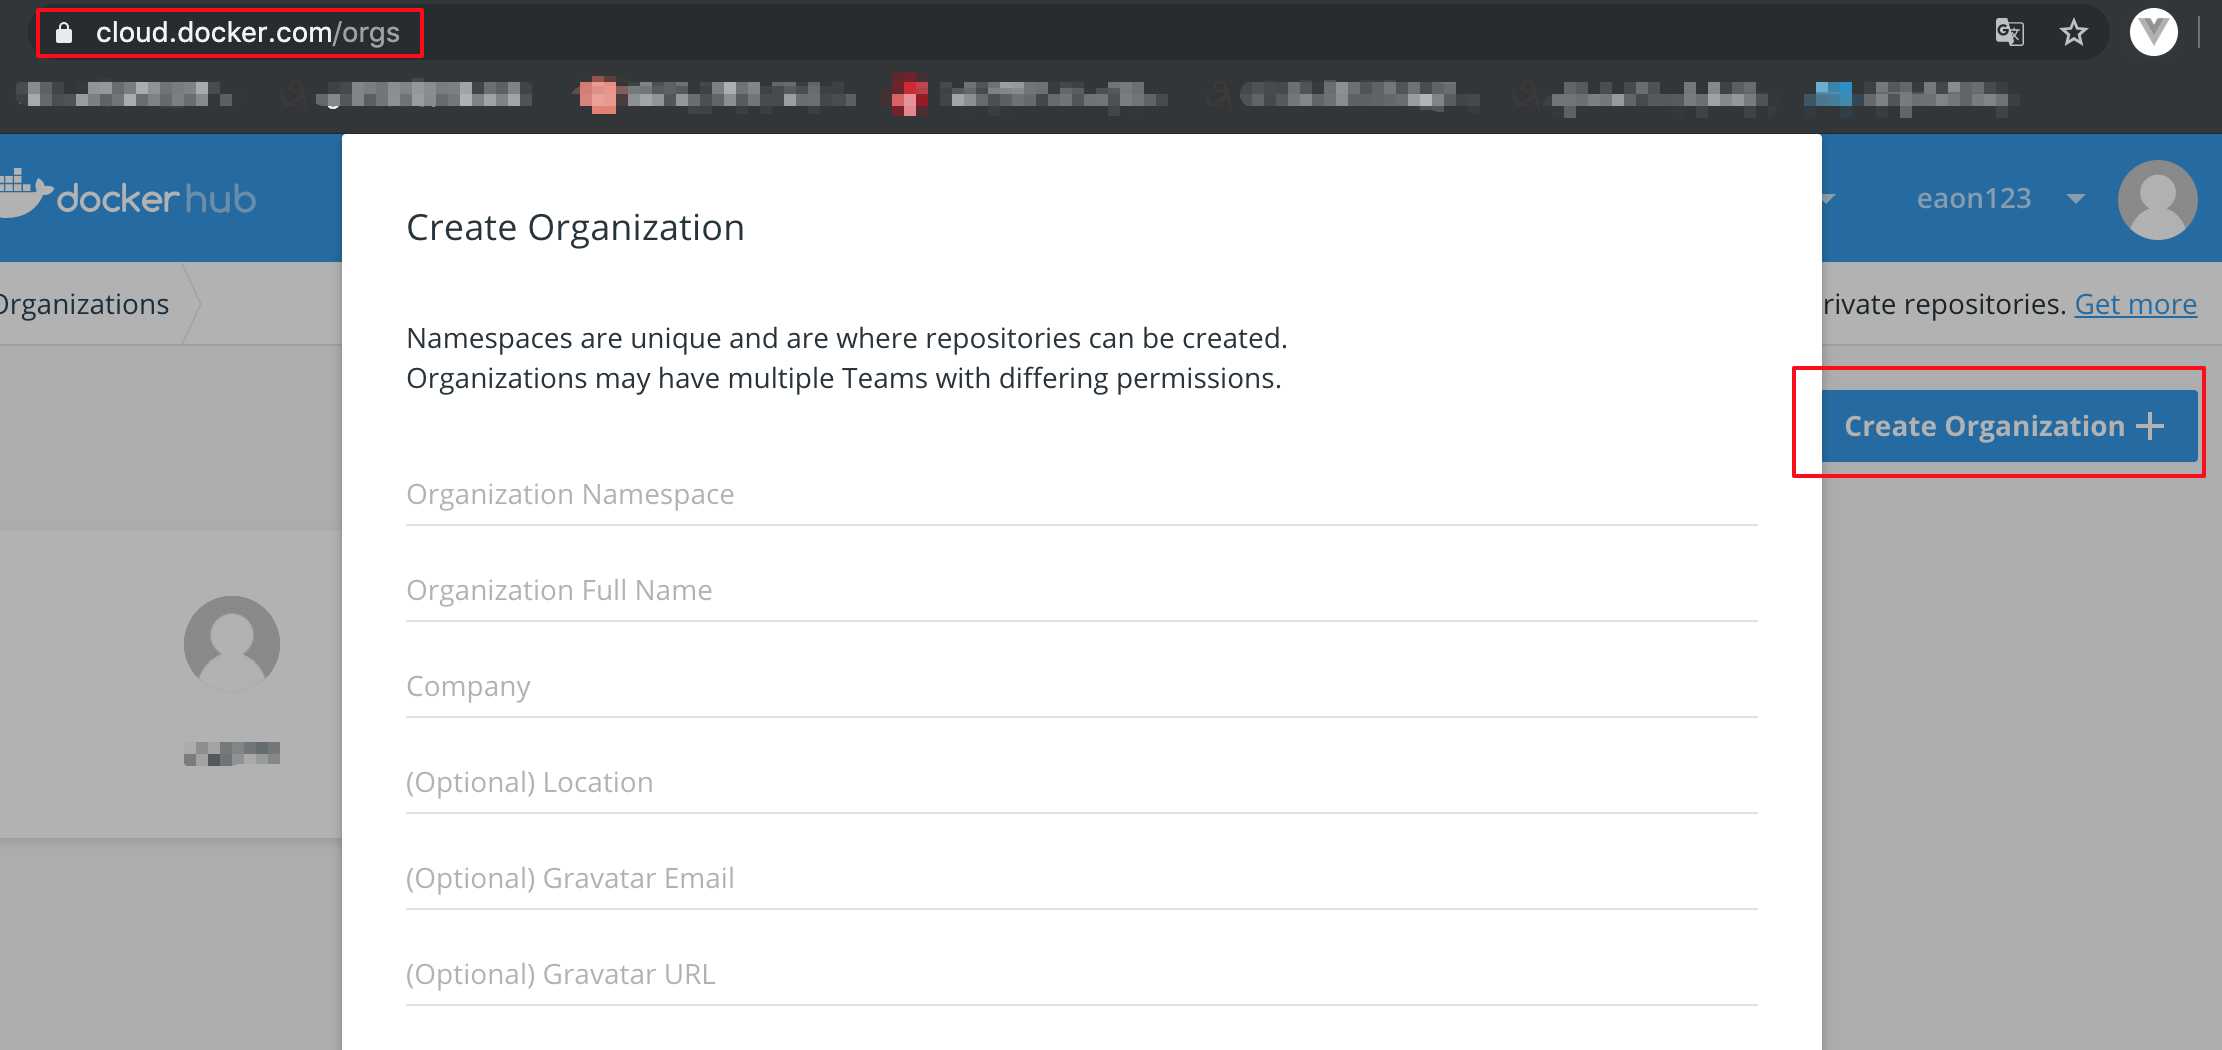Click the Optional Gravatar Email field

tap(1081, 879)
